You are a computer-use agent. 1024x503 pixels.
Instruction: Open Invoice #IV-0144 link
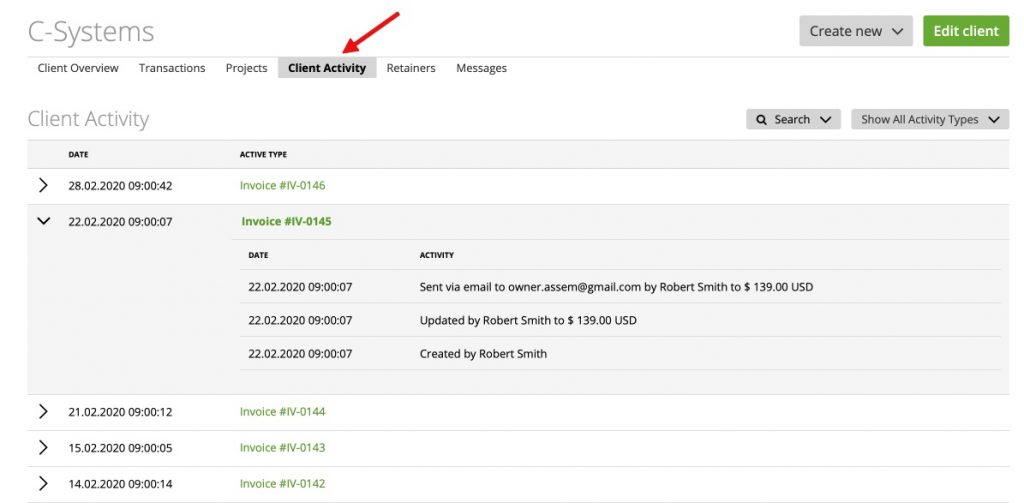click(x=282, y=412)
